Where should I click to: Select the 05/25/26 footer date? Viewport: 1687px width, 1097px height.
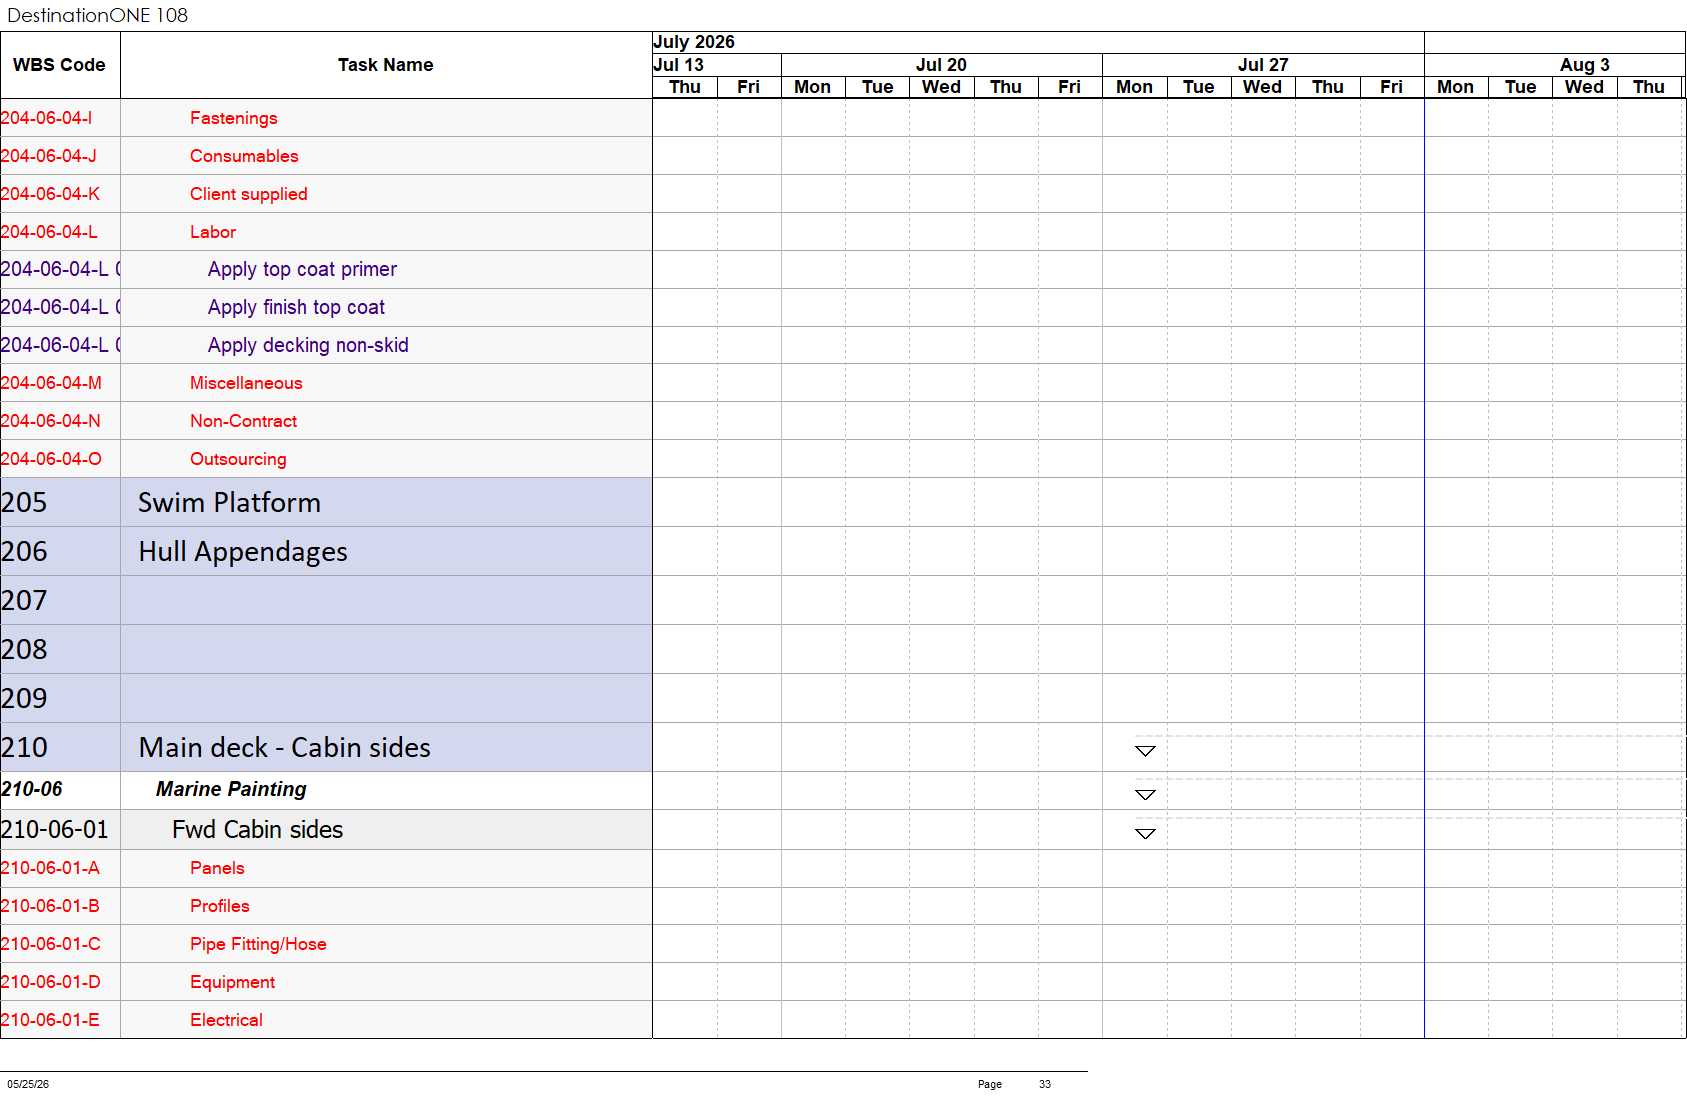(28, 1084)
